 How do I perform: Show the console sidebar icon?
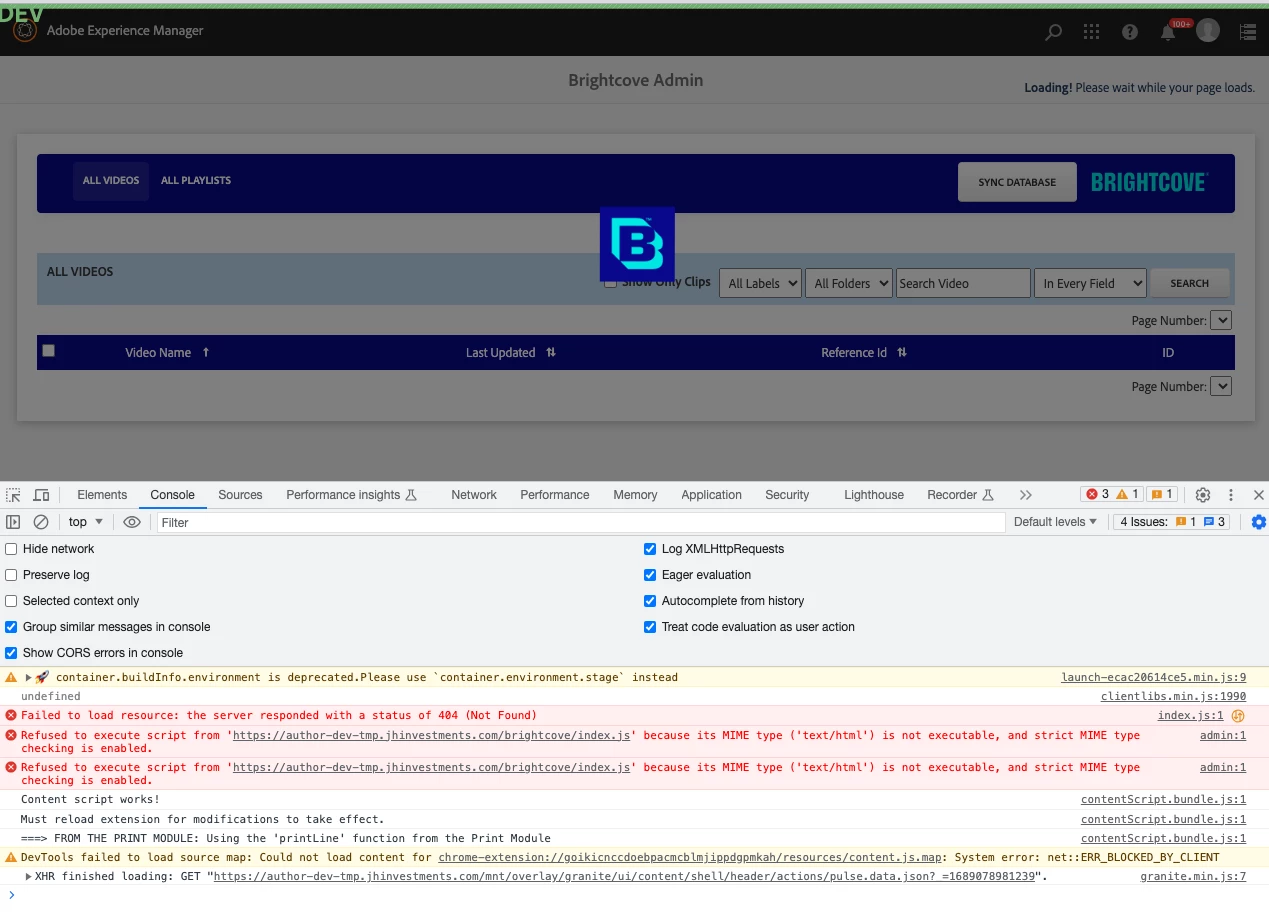[13, 522]
